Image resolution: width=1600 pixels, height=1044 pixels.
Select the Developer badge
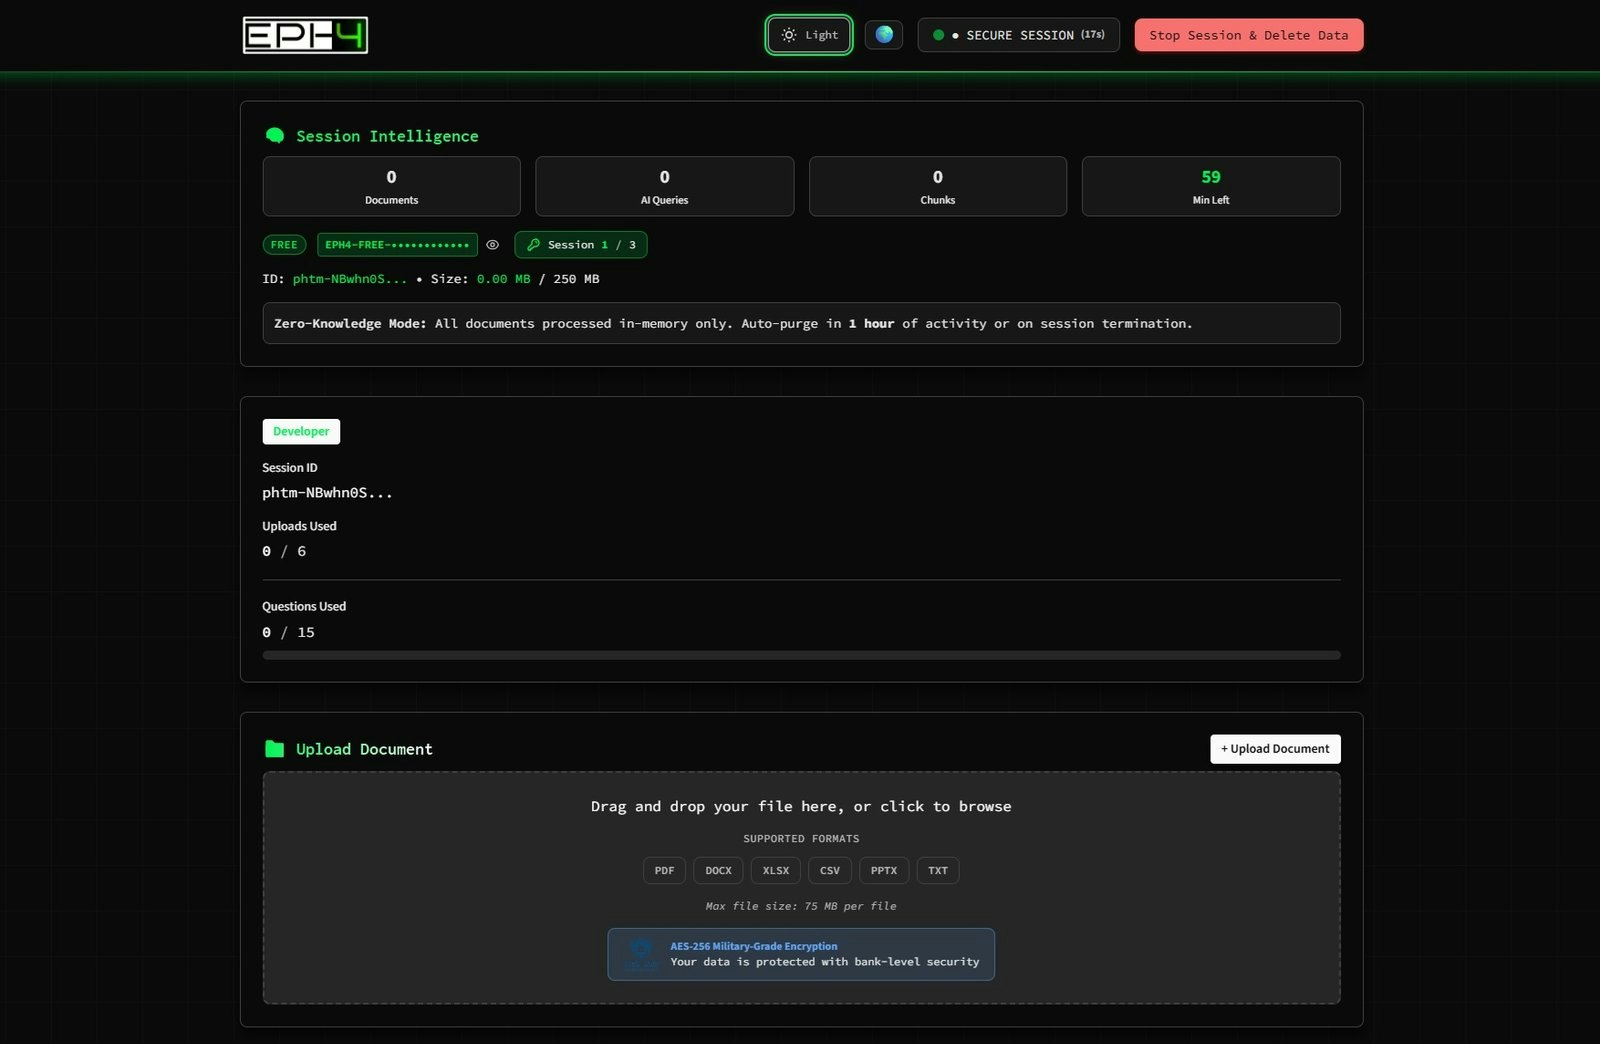tap(301, 431)
